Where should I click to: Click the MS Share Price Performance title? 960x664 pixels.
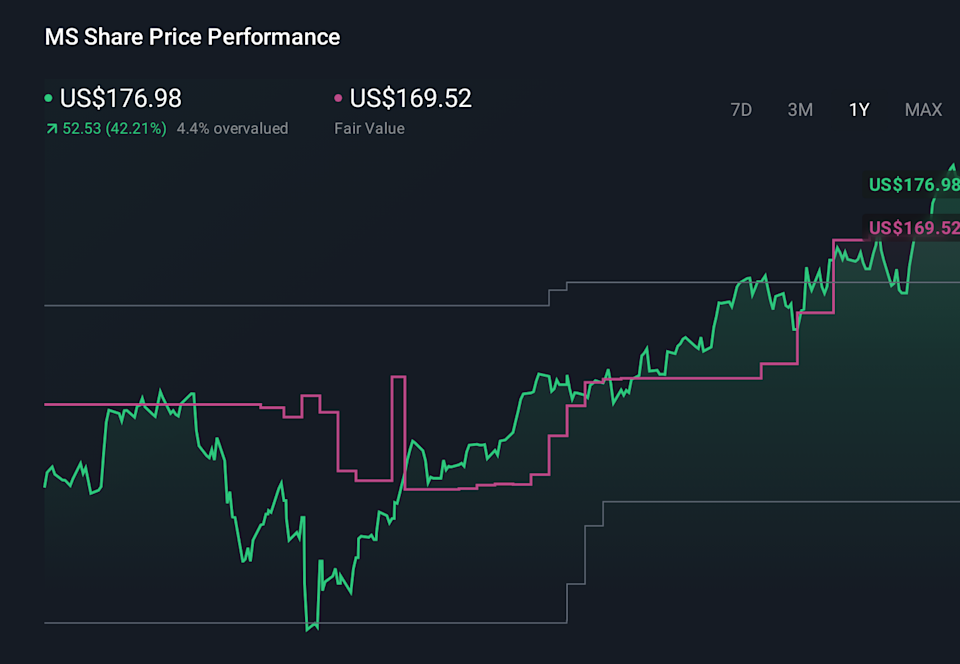tap(192, 38)
